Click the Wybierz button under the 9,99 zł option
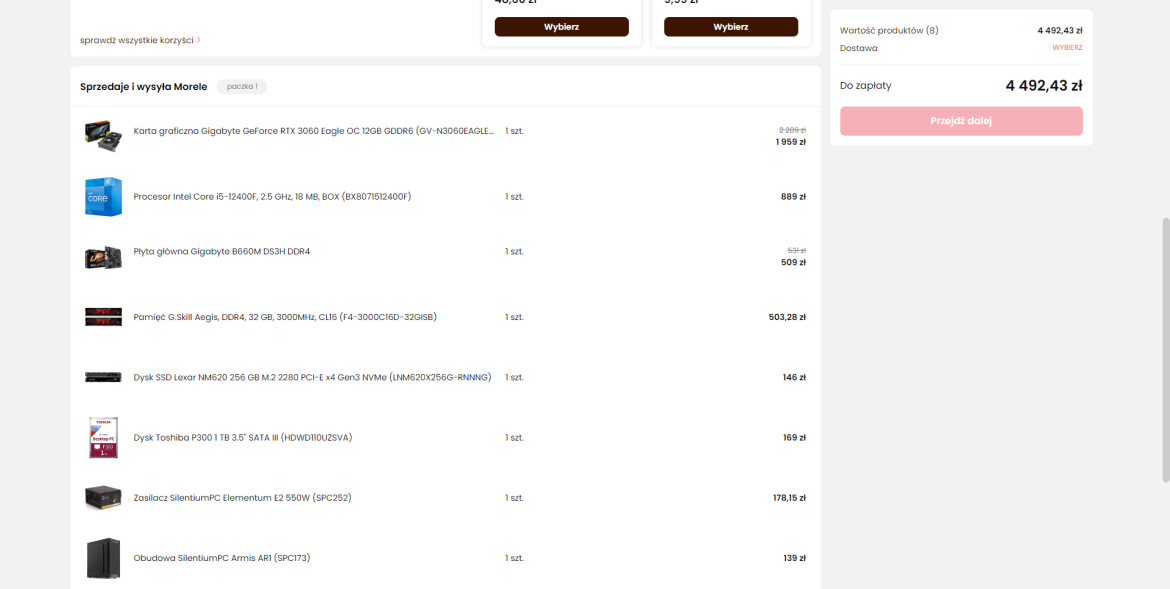1170x589 pixels. (x=731, y=27)
